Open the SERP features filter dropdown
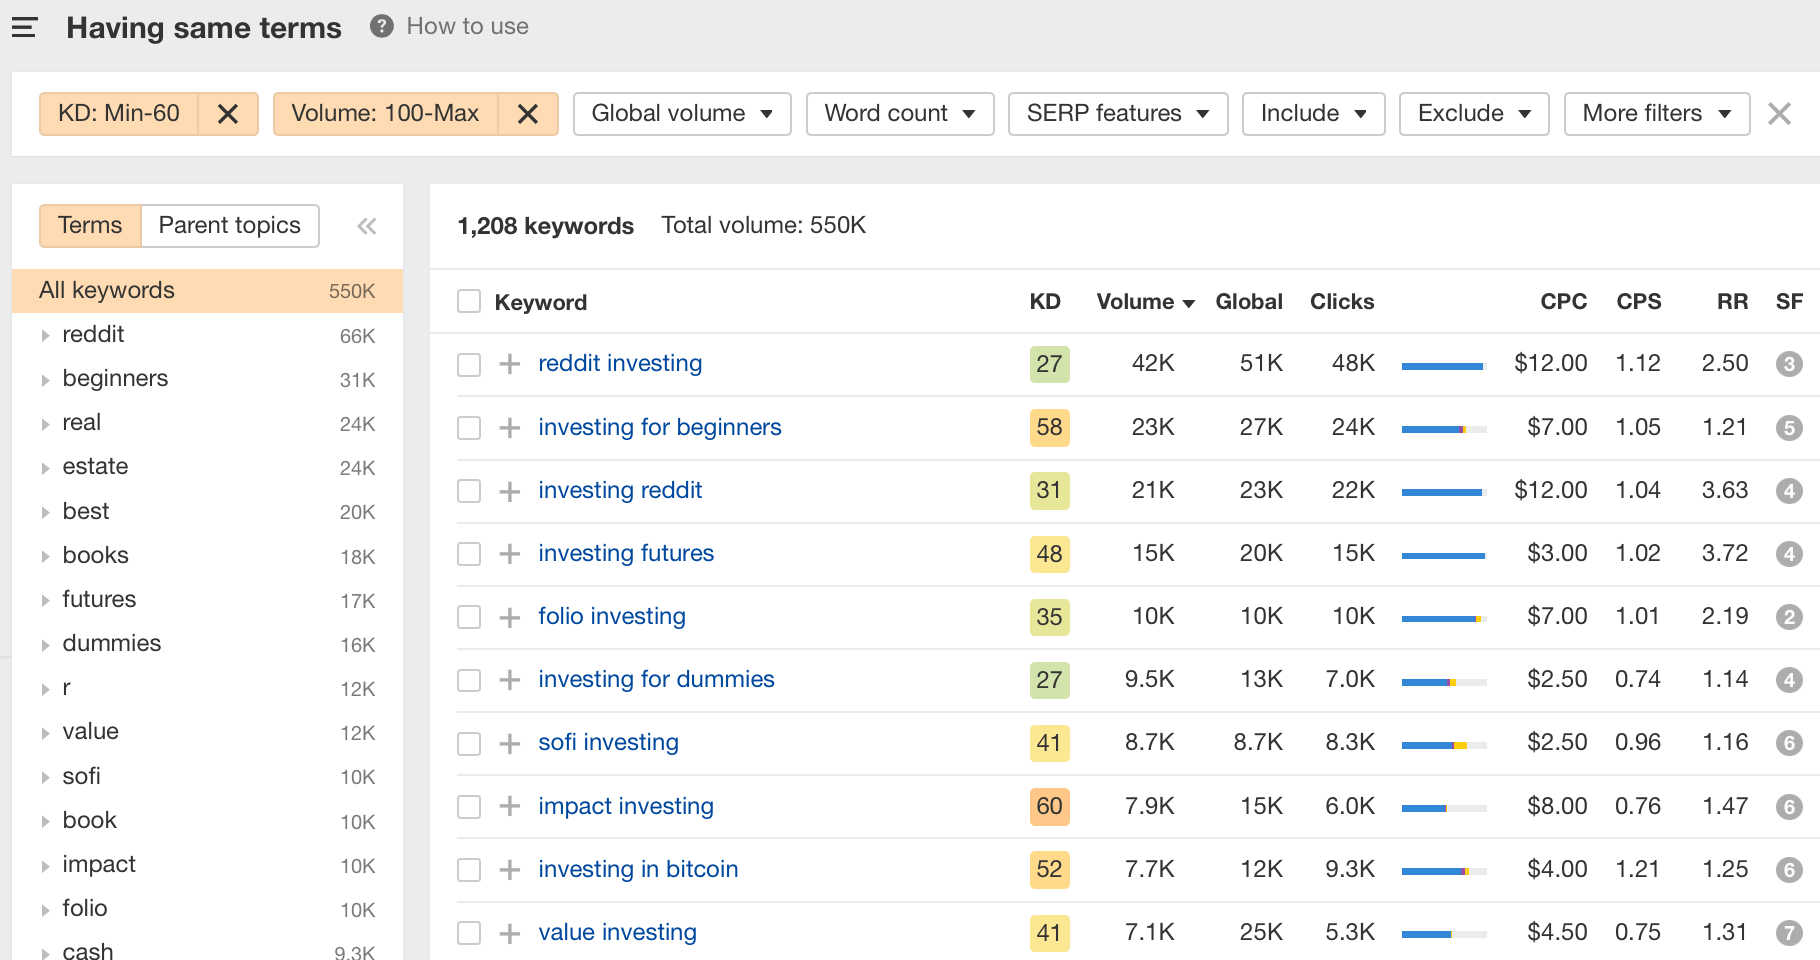 1117,113
